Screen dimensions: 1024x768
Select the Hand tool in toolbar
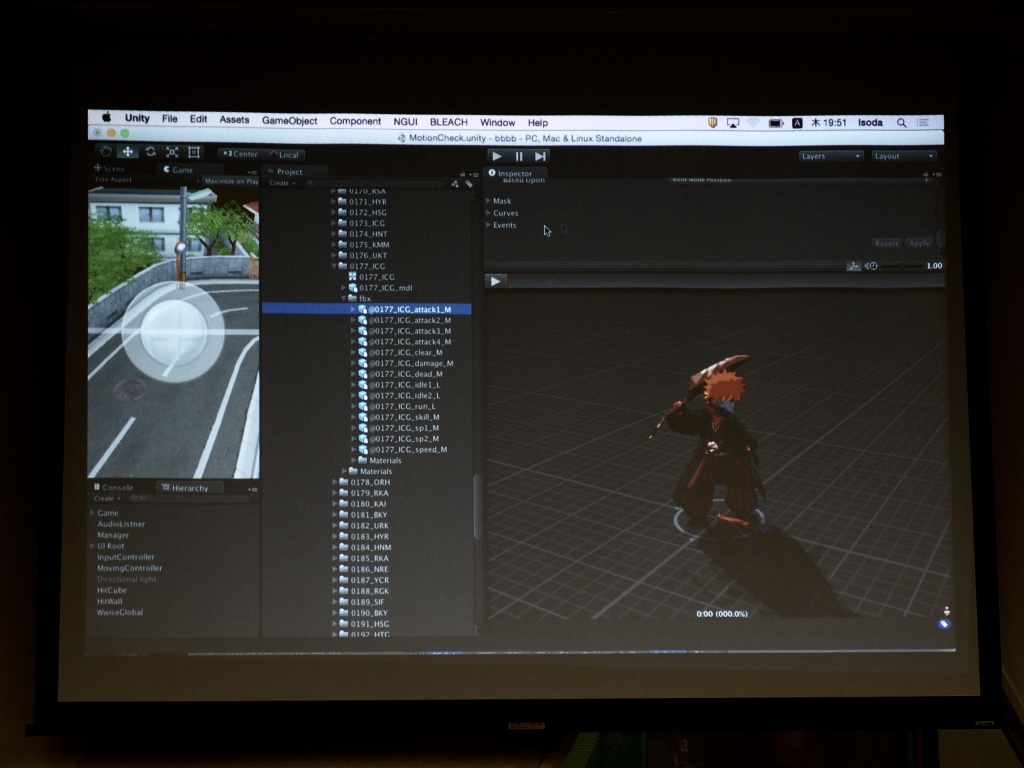click(106, 152)
